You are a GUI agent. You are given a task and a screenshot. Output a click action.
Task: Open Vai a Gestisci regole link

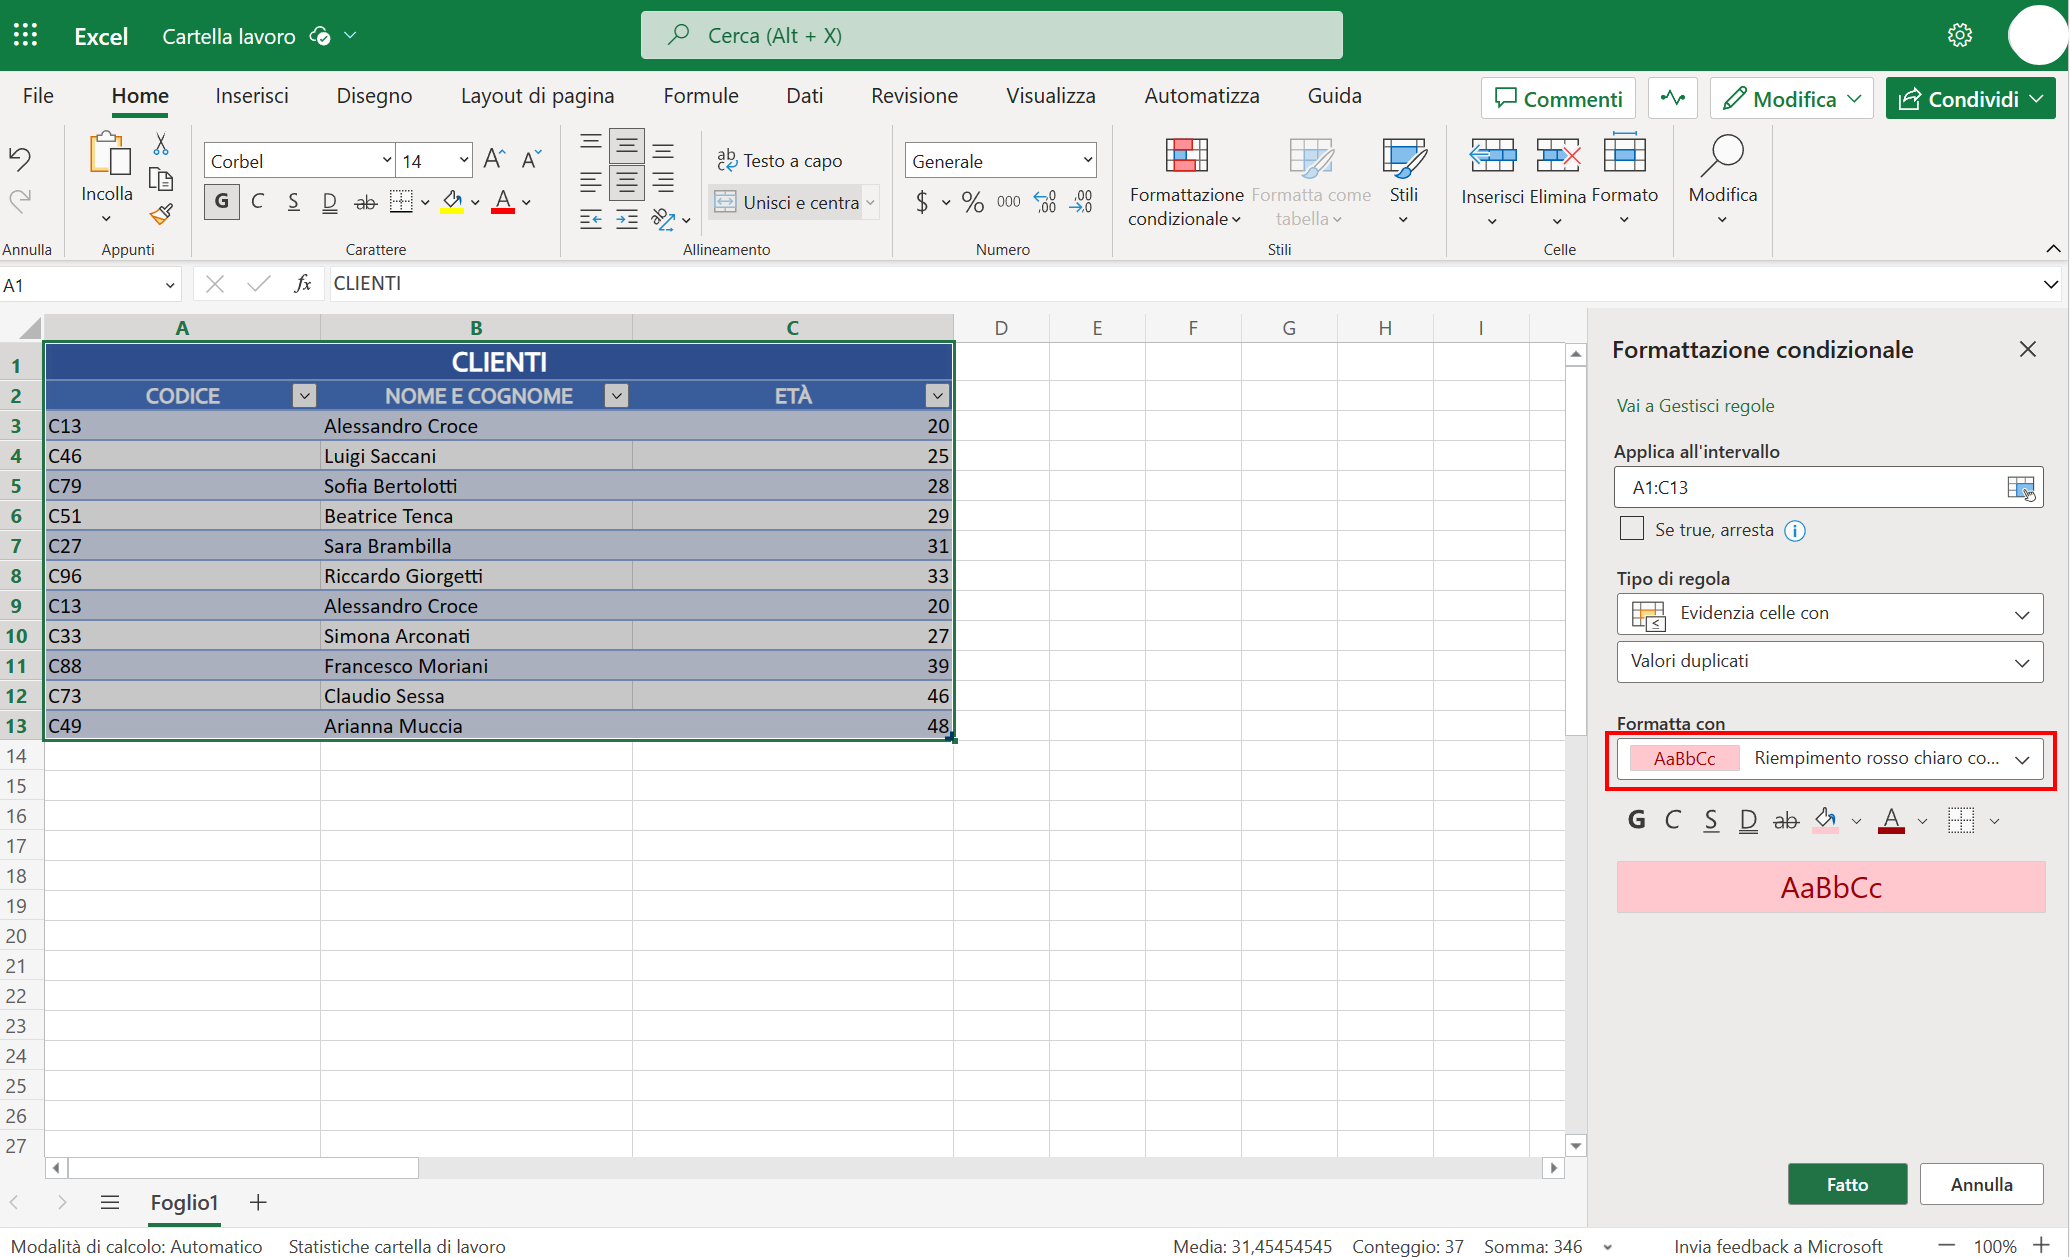[x=1695, y=405]
